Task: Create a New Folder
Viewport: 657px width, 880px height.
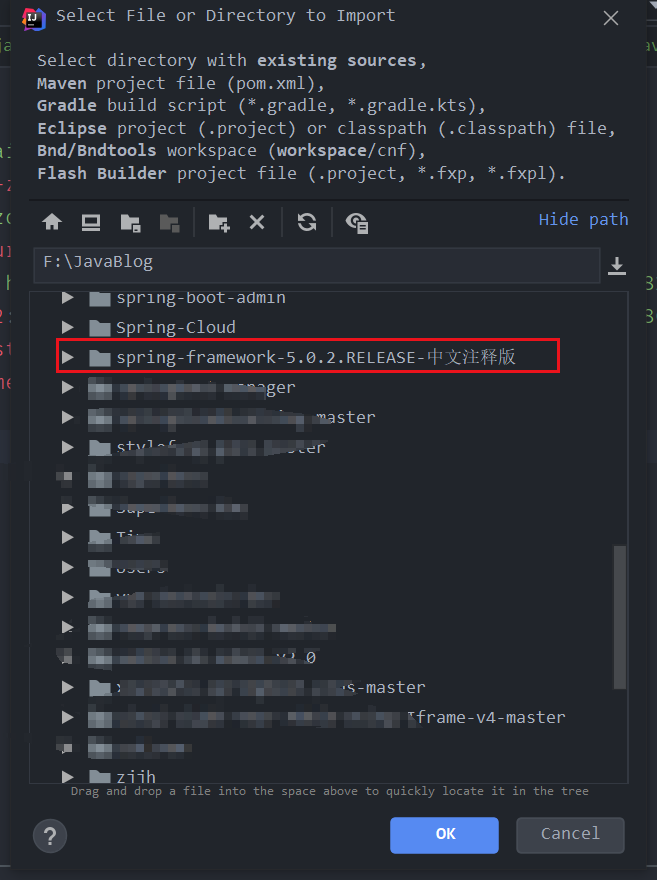Action: 219,223
